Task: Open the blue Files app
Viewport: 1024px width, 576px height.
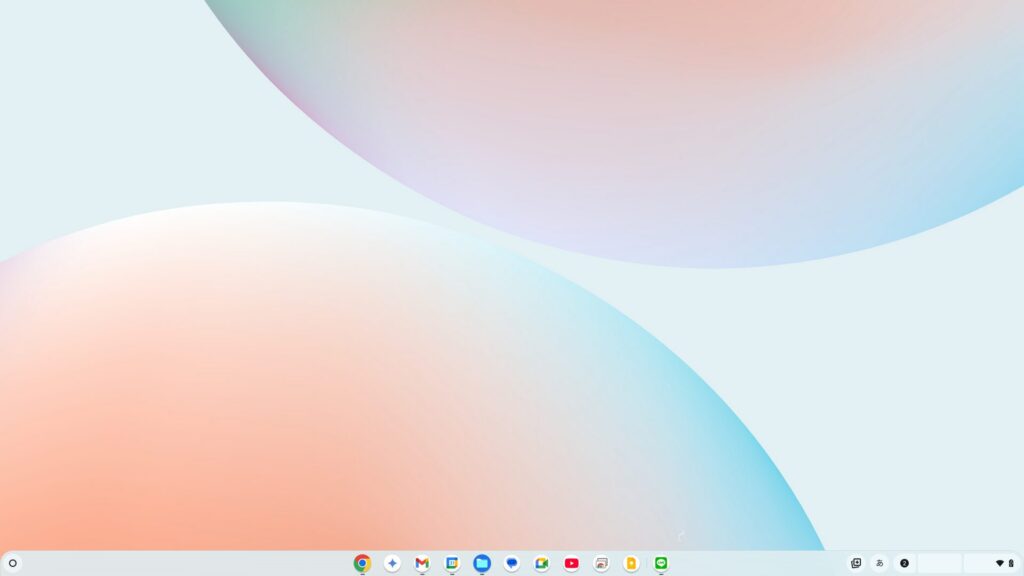Action: pyautogui.click(x=482, y=563)
